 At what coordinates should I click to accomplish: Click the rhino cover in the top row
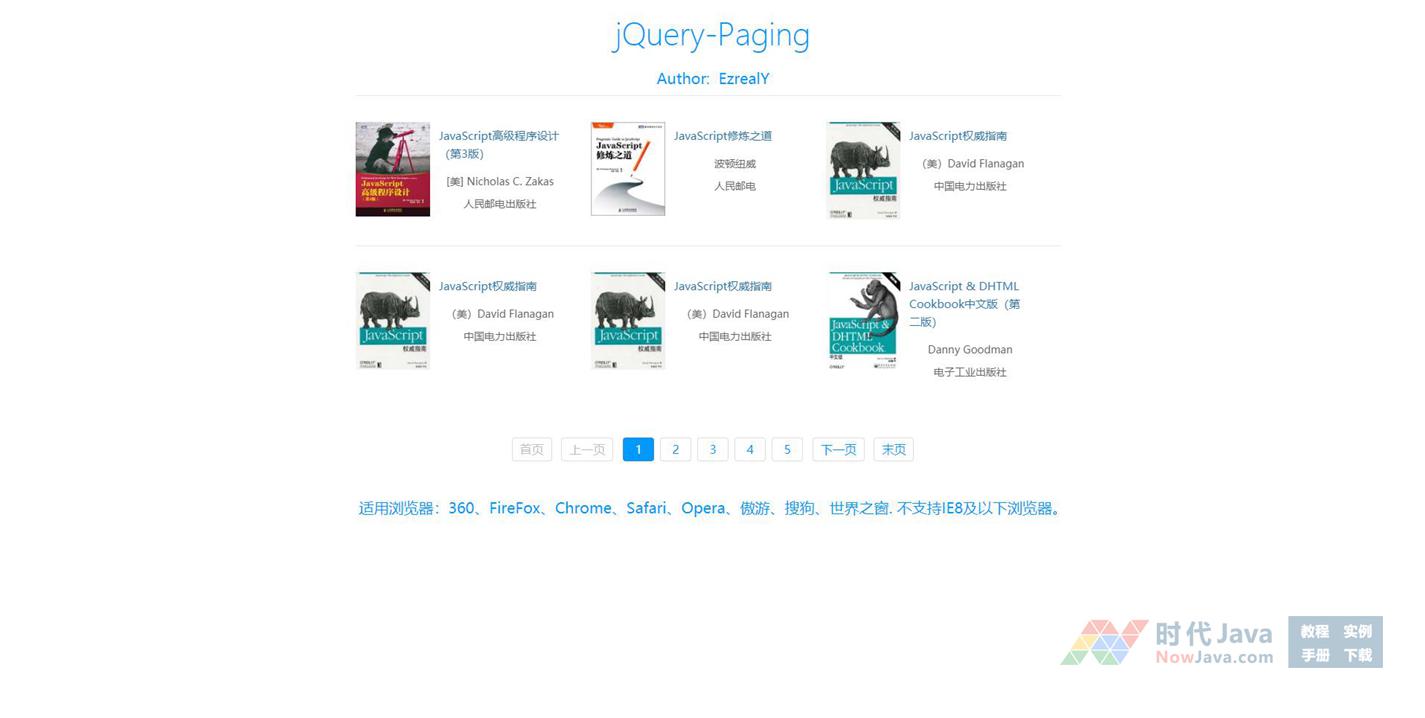point(863,170)
